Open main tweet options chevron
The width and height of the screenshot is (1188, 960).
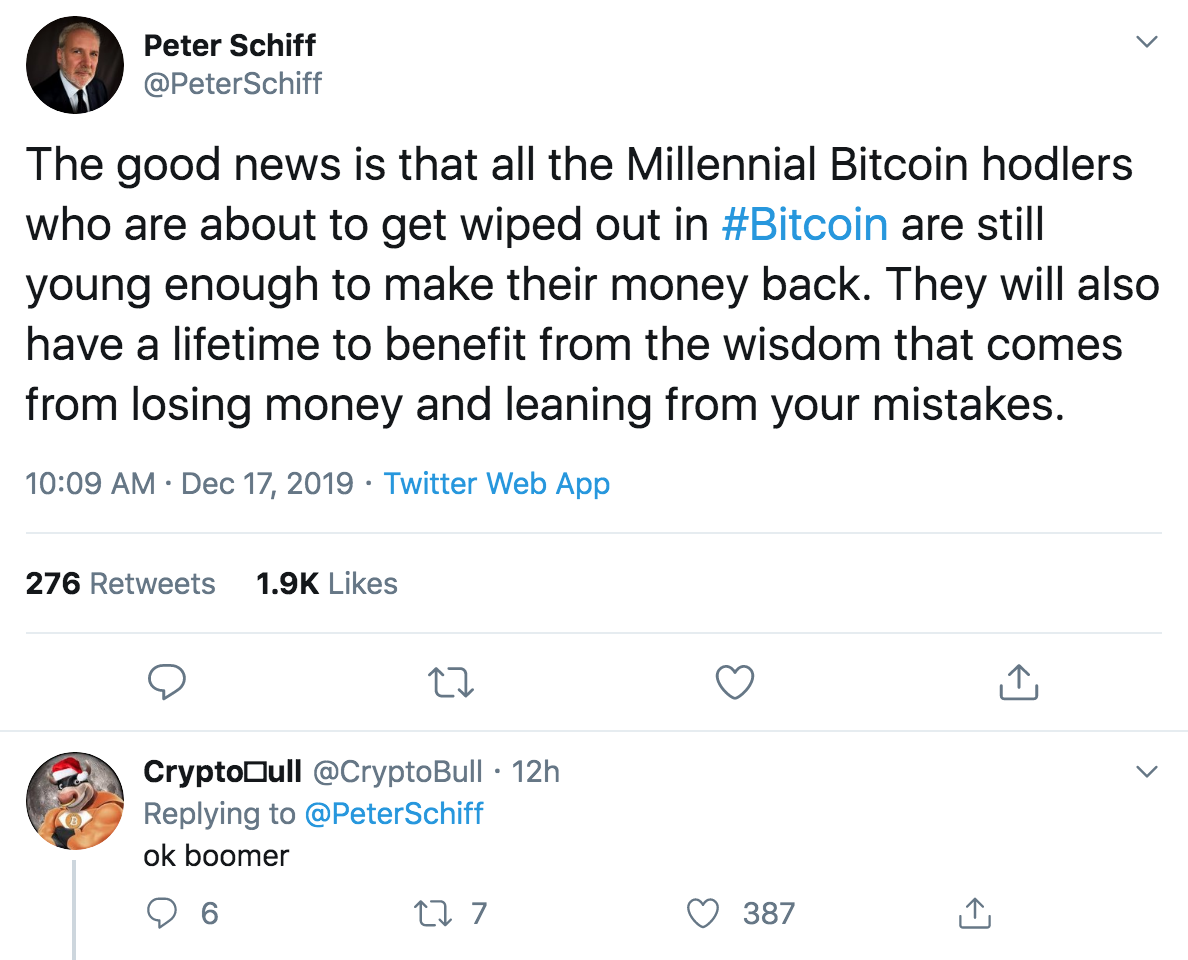1146,43
